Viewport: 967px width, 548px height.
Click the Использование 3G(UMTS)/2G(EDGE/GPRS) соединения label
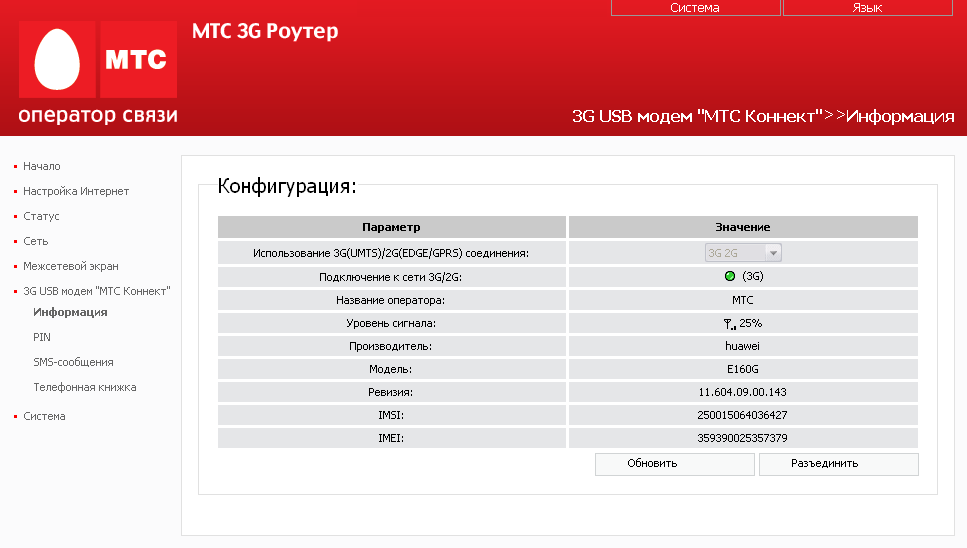click(391, 253)
